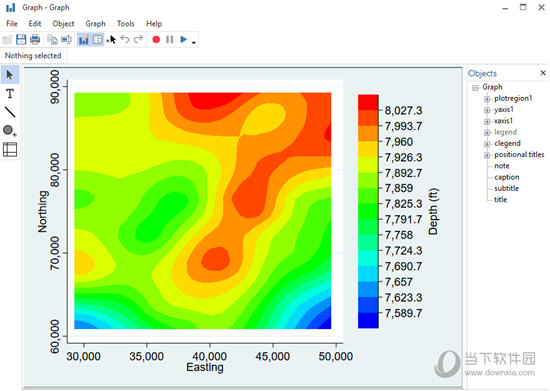Screen dimensions: 550x391
Task: Close the Objects panel
Action: tap(543, 73)
